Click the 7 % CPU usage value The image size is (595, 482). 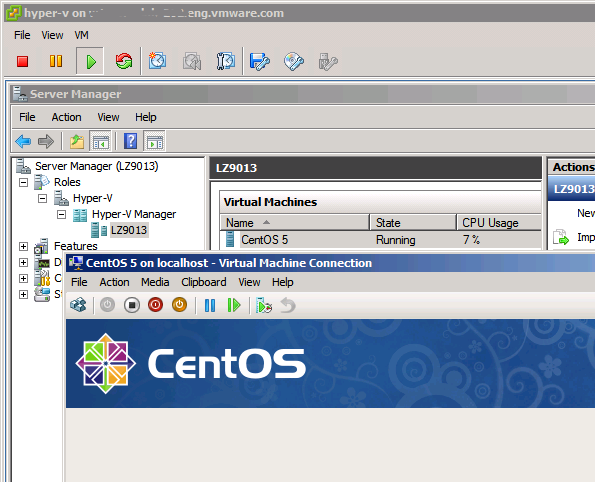point(471,240)
